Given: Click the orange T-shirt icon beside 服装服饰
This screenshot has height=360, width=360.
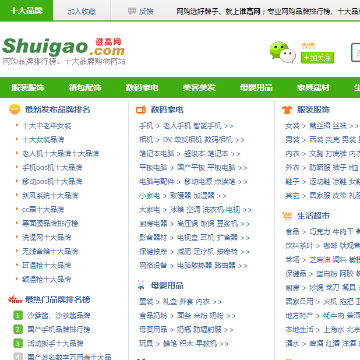Looking at the screenshot, I should pyautogui.click(x=287, y=110).
